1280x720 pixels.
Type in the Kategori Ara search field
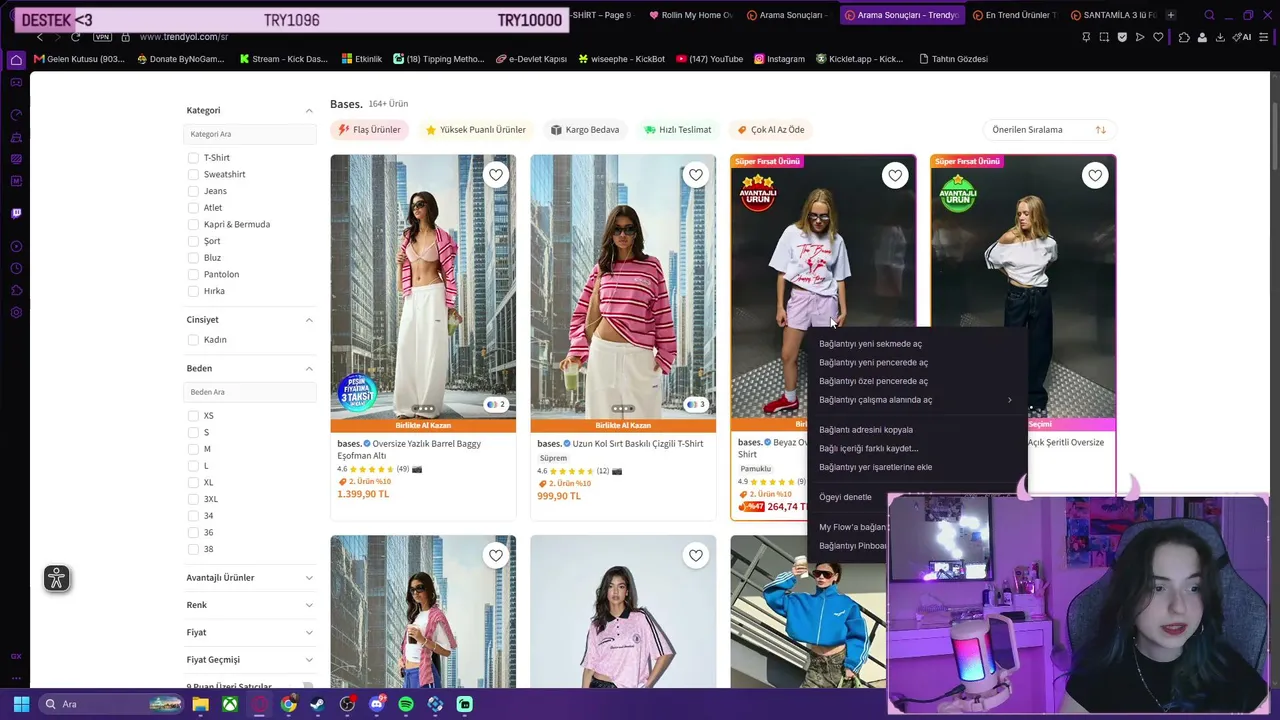250,134
